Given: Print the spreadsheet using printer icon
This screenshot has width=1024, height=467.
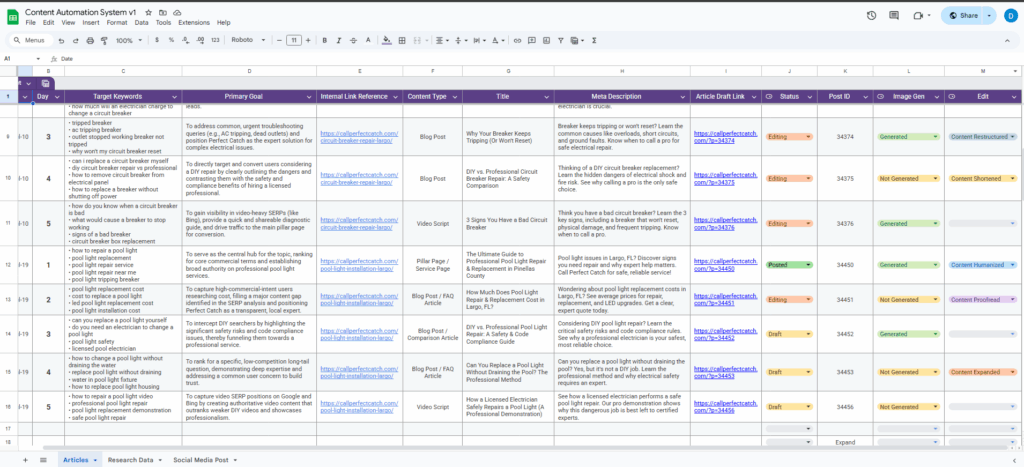Looking at the screenshot, I should (x=90, y=40).
